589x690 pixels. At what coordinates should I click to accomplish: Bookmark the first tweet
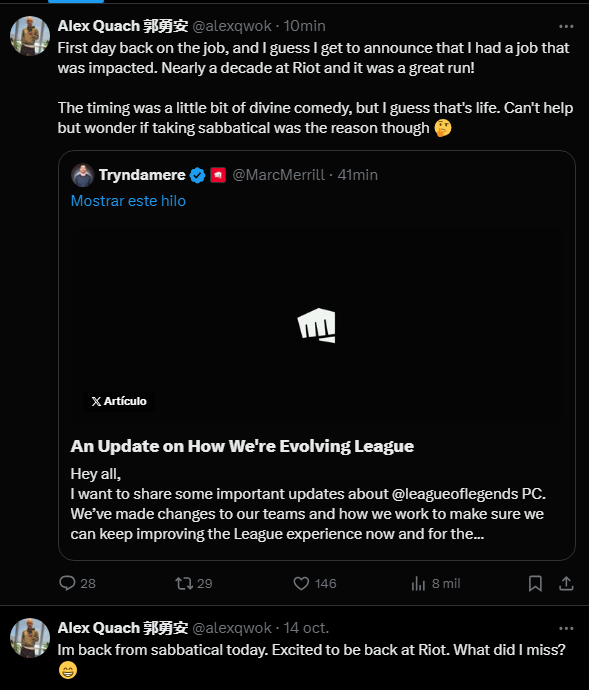(x=535, y=584)
